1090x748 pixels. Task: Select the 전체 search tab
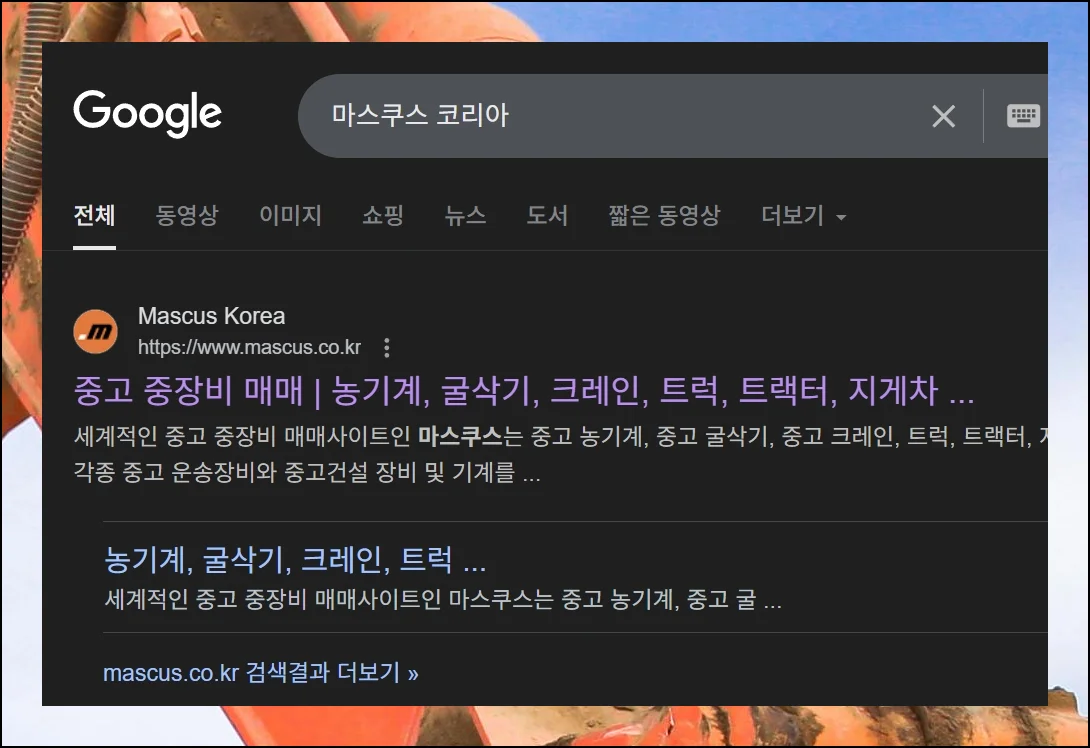pyautogui.click(x=95, y=216)
